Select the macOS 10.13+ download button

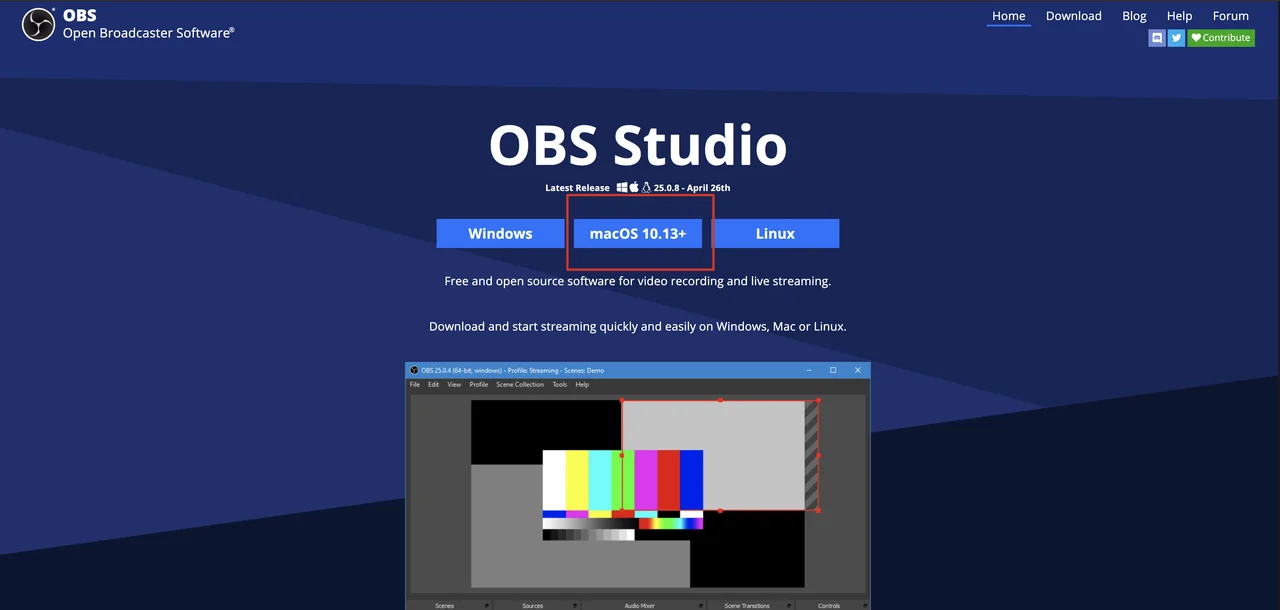pos(638,234)
